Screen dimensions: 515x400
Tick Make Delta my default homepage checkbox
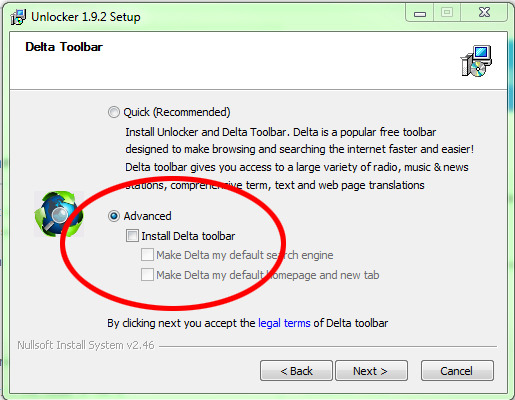click(147, 275)
